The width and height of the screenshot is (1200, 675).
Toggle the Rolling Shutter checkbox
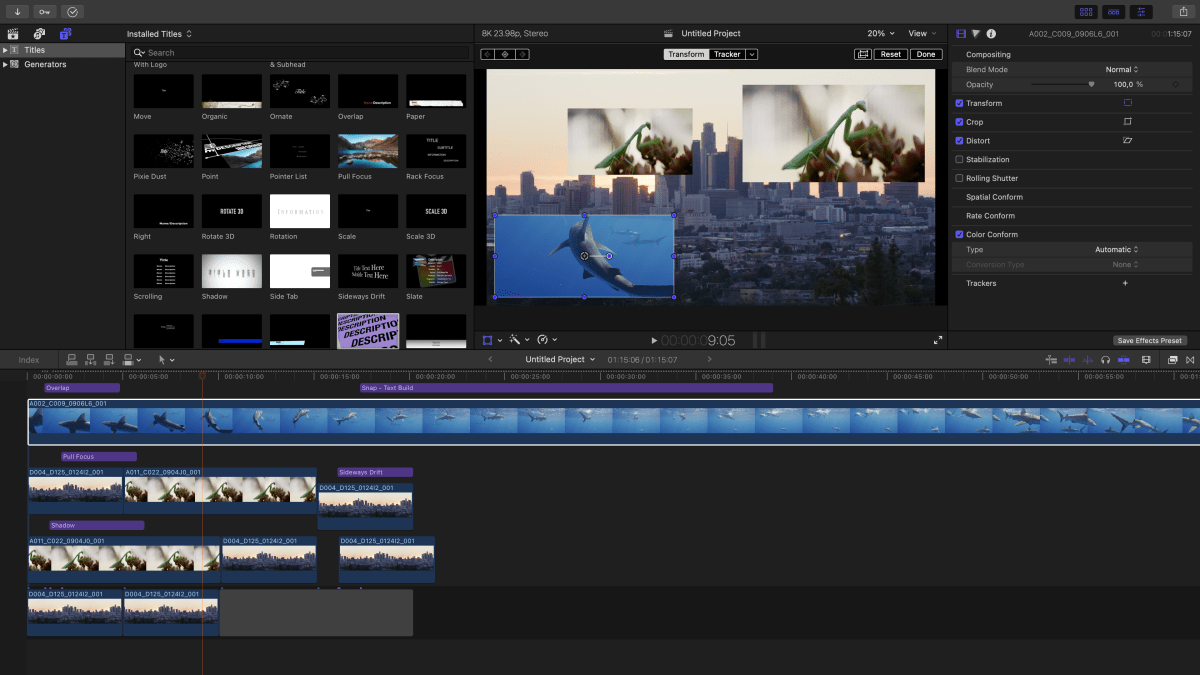(959, 177)
